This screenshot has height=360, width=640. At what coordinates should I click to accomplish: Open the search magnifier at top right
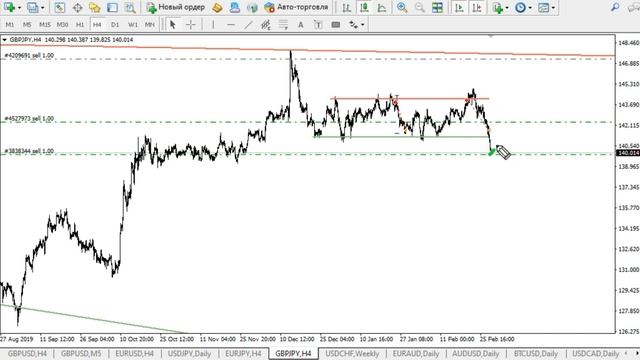click(615, 7)
